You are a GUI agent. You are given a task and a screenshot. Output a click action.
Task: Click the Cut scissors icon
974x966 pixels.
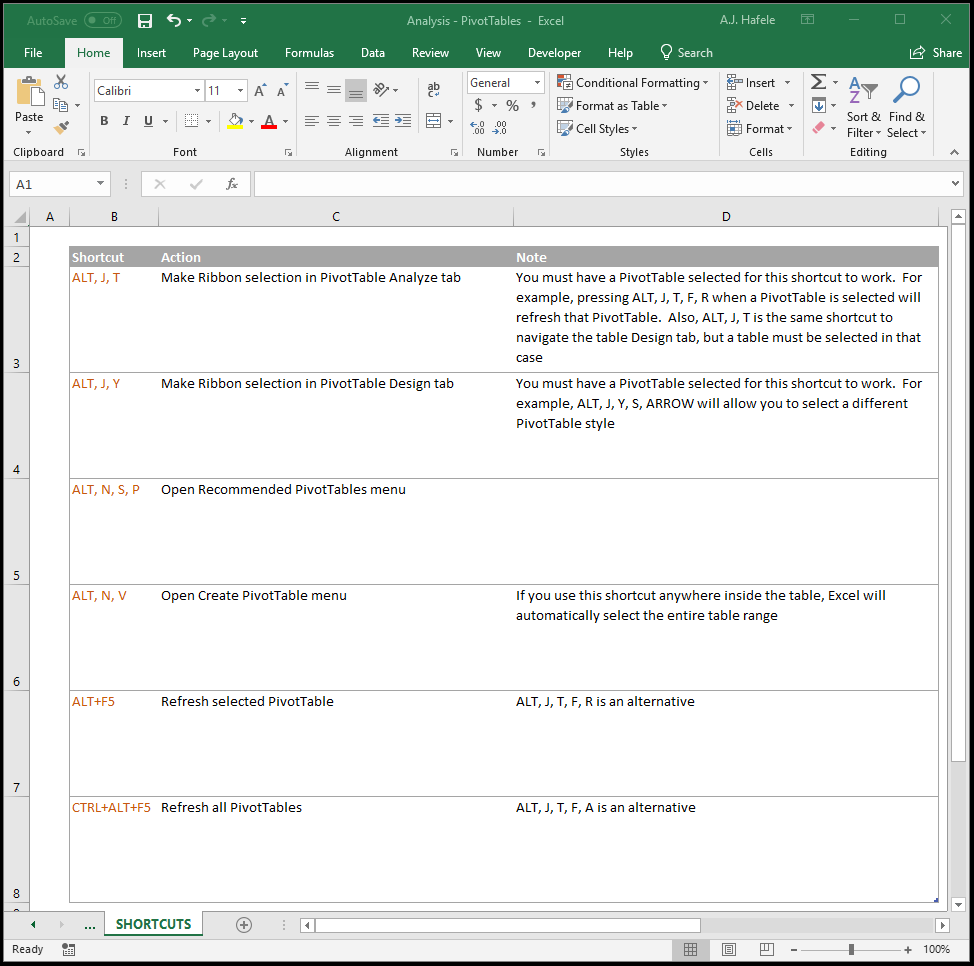coord(61,82)
